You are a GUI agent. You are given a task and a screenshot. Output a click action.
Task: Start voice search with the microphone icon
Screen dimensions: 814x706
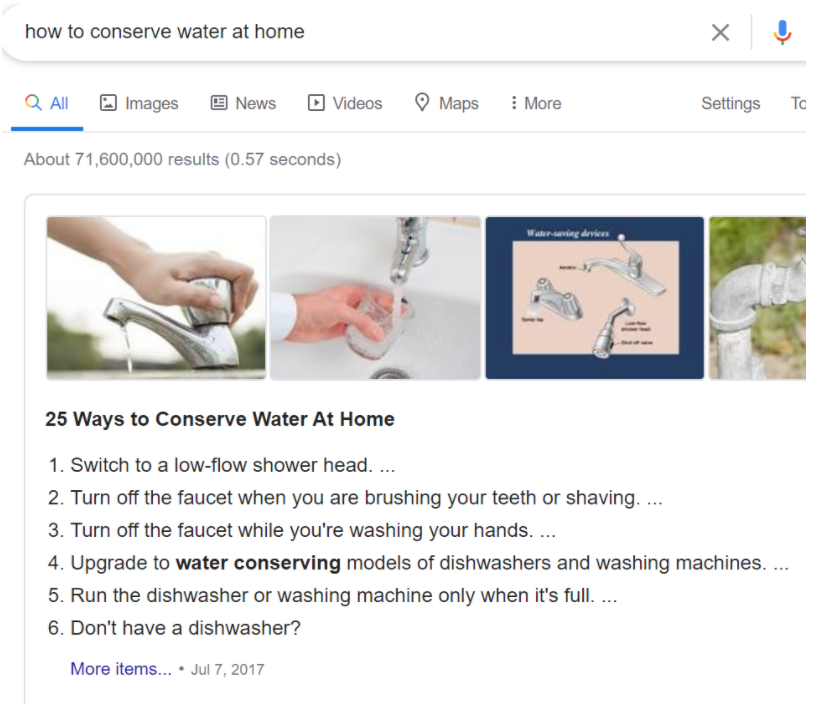point(782,32)
